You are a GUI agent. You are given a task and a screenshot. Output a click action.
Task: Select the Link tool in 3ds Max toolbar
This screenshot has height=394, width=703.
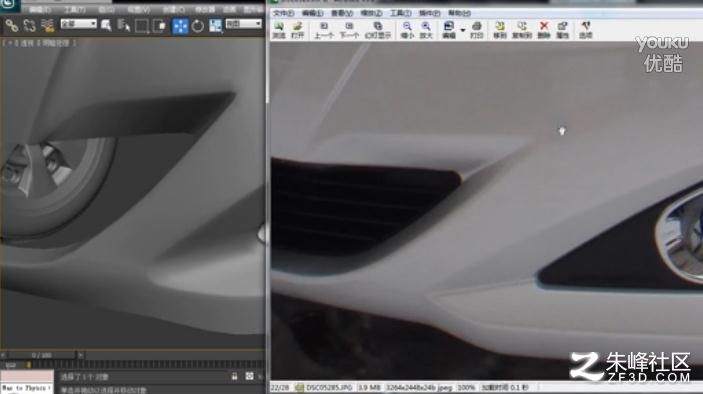coord(12,26)
